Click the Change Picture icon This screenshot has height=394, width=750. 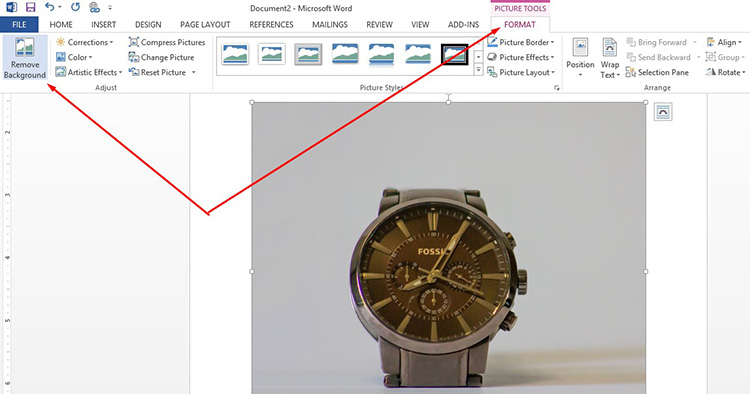point(133,57)
